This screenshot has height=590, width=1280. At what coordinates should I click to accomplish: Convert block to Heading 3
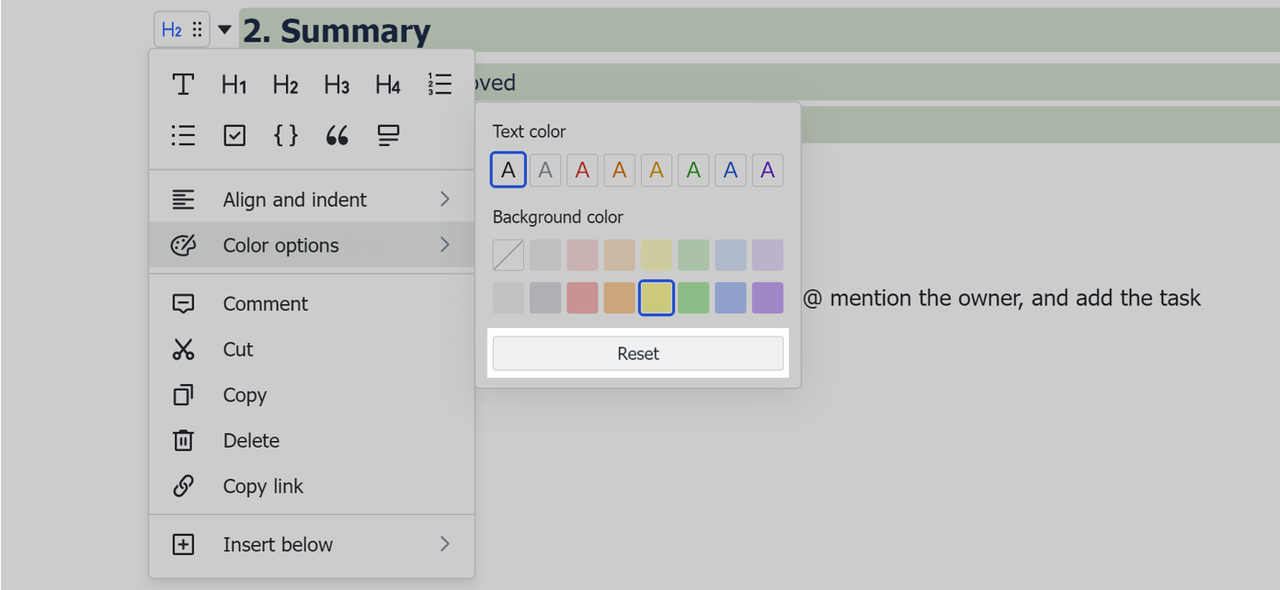[x=337, y=85]
